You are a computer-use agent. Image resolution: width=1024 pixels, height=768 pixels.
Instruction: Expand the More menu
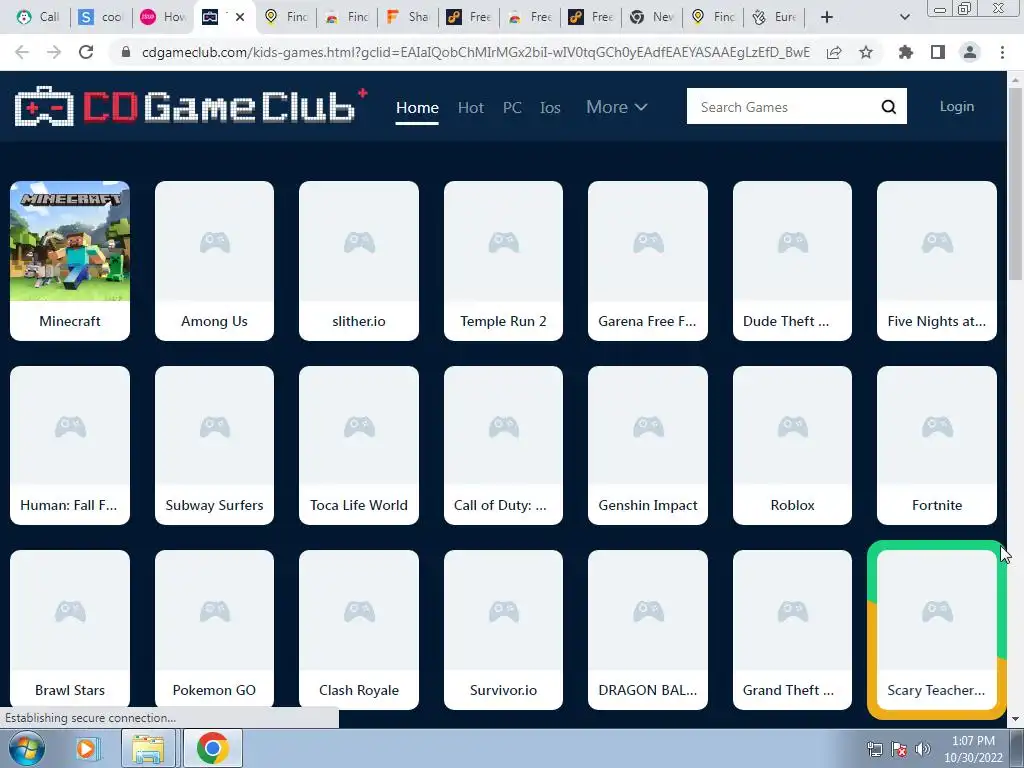[616, 106]
